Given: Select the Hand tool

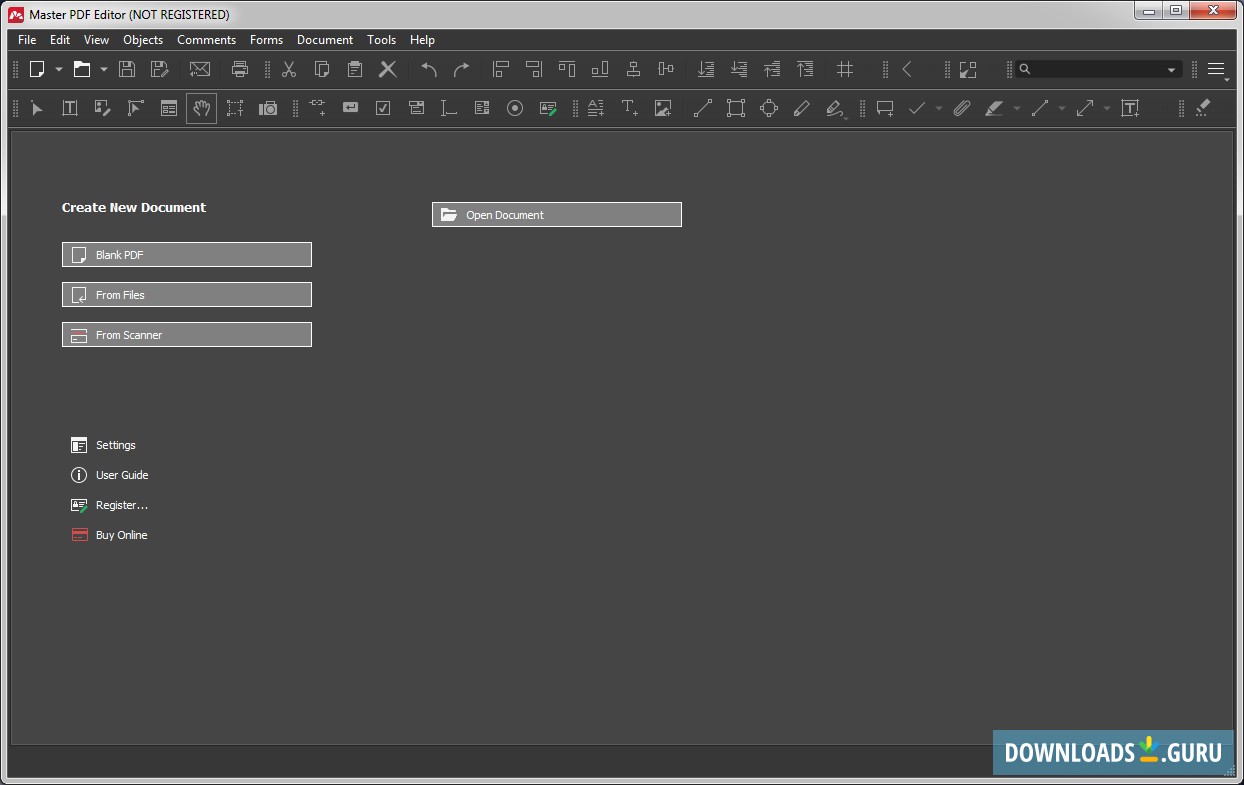Looking at the screenshot, I should pyautogui.click(x=201, y=108).
